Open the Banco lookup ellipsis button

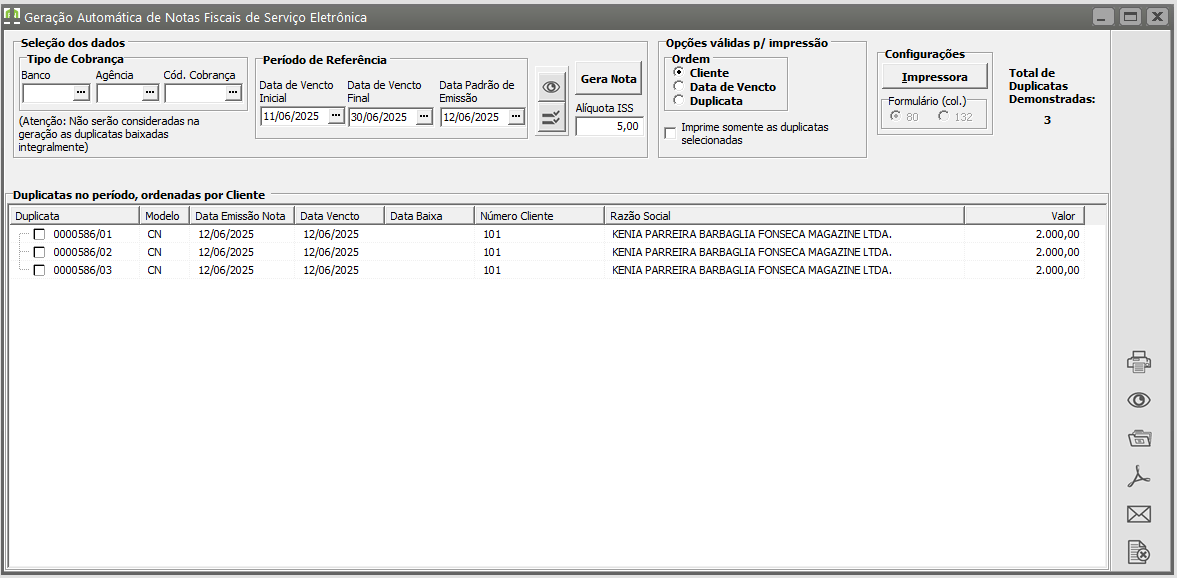[x=80, y=92]
